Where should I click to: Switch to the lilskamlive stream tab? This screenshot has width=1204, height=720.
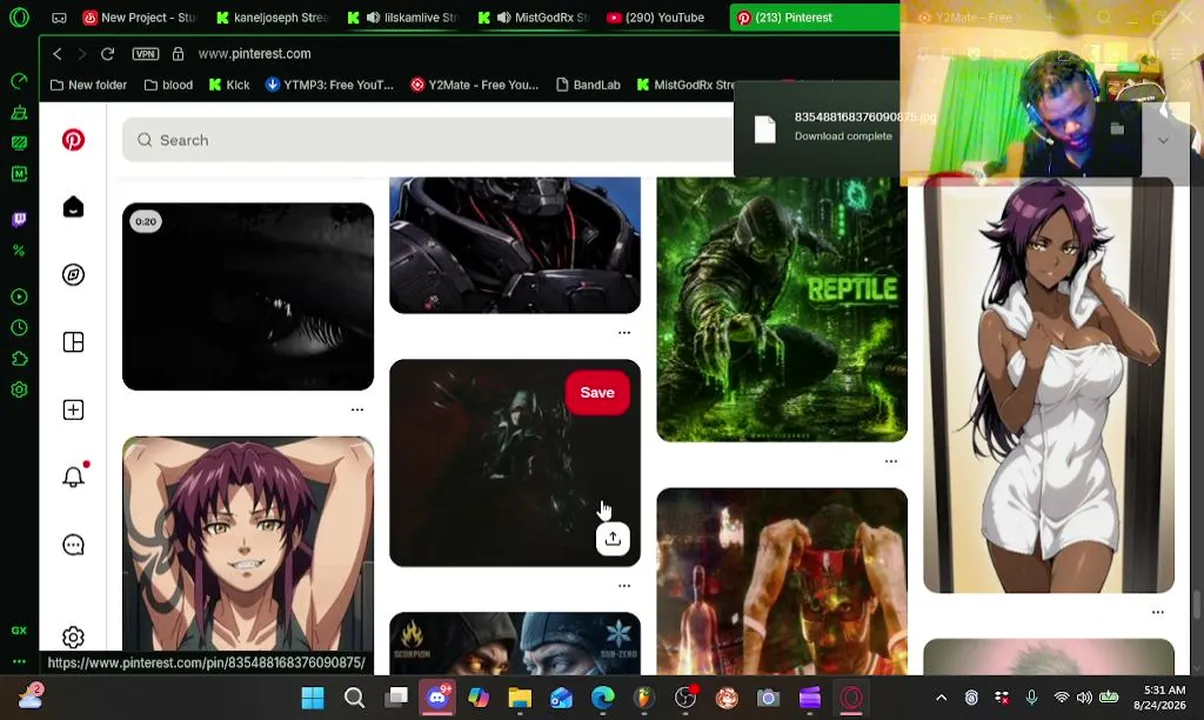403,17
